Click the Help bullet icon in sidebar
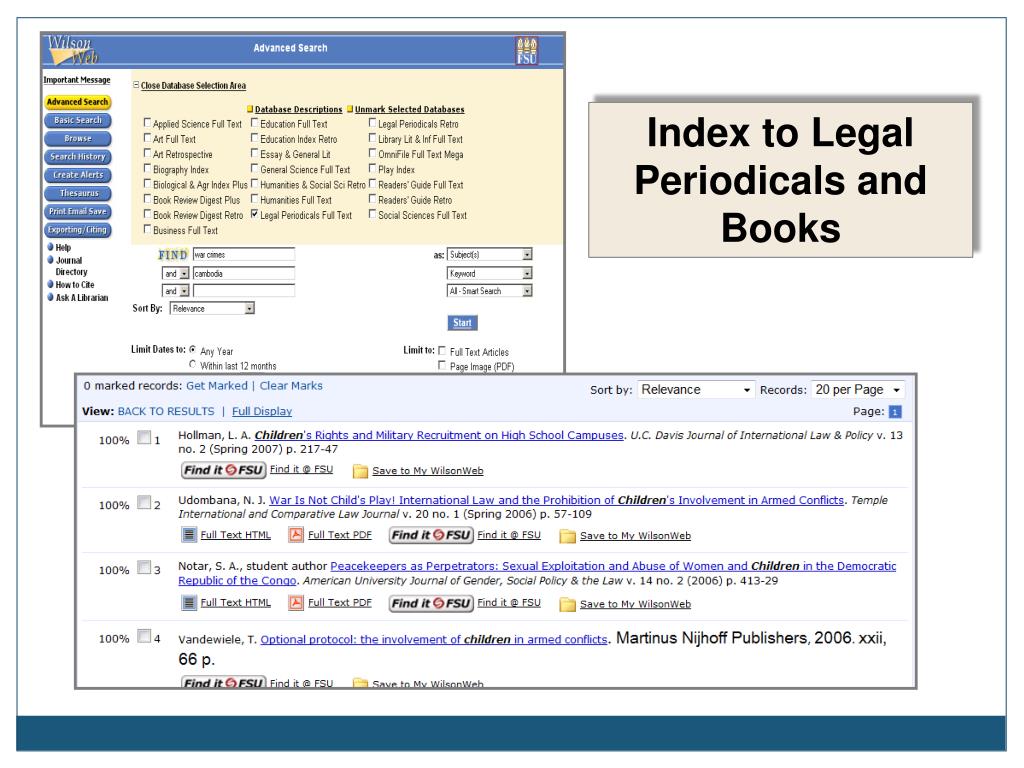 coord(50,247)
